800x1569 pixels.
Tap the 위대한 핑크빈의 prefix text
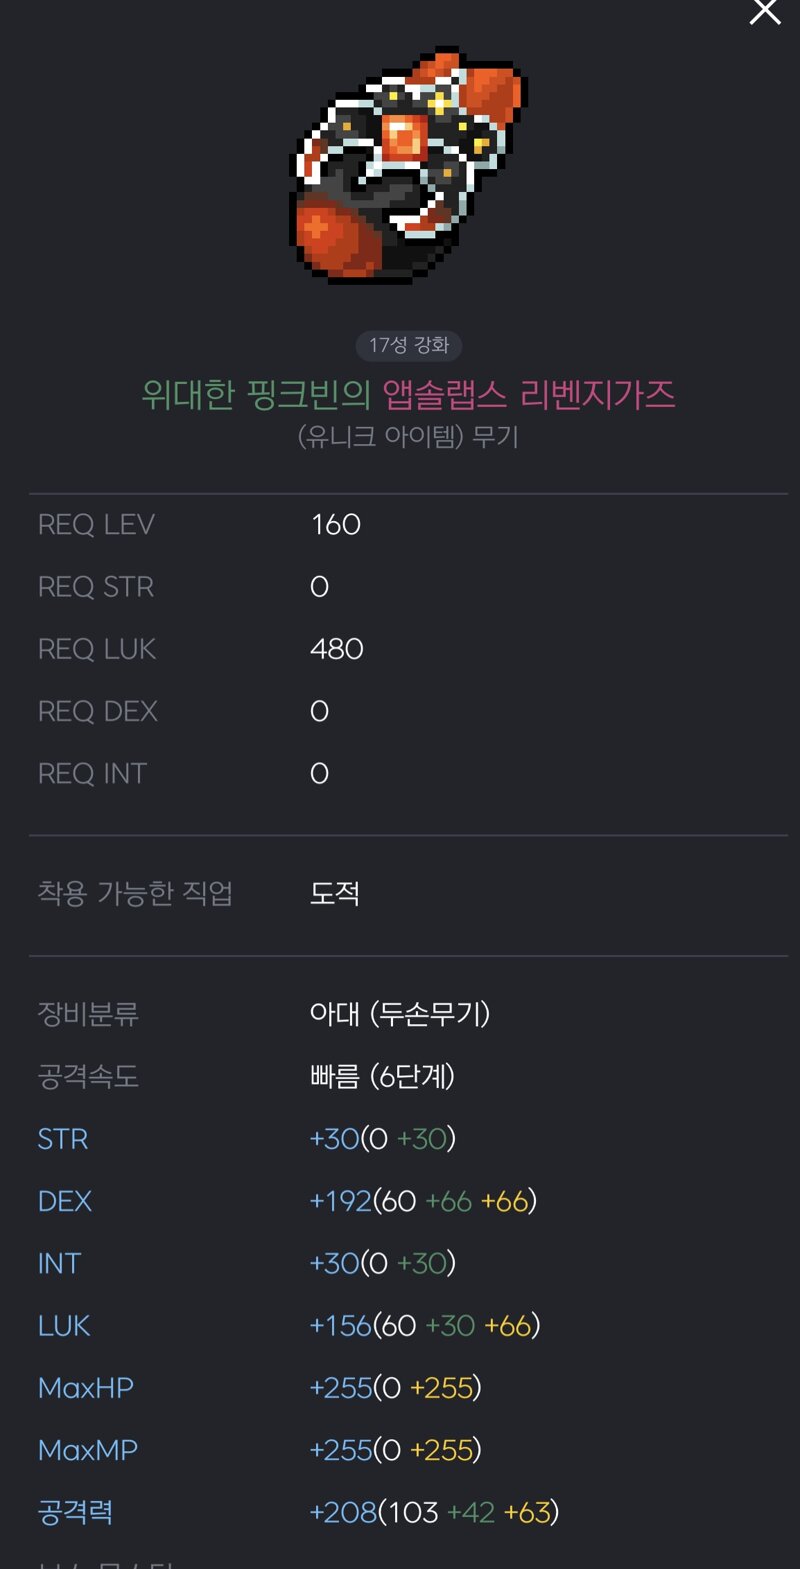(256, 394)
